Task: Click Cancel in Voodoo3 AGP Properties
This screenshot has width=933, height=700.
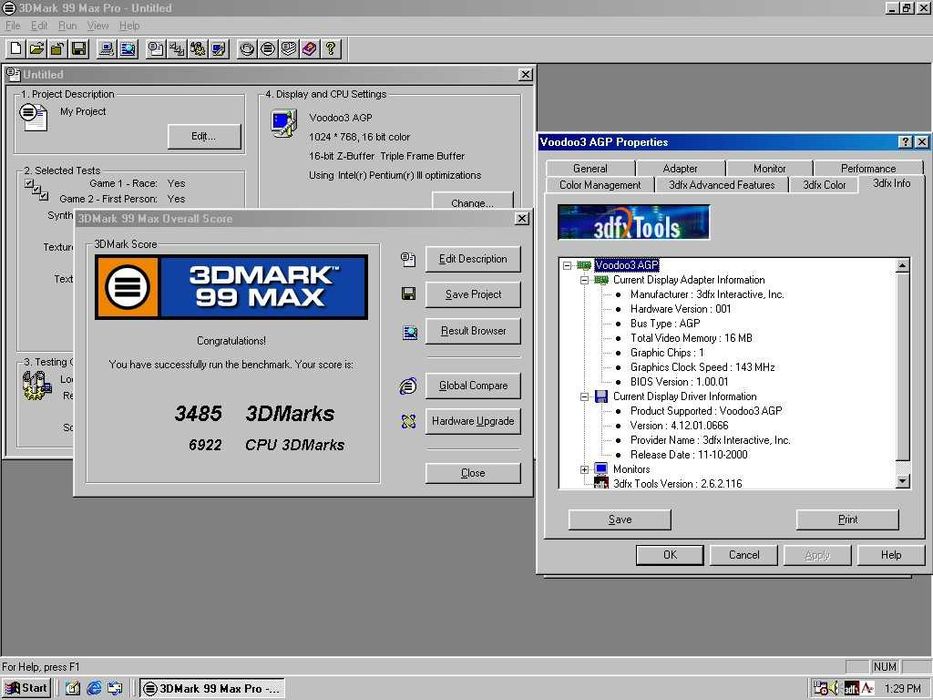Action: click(x=744, y=555)
